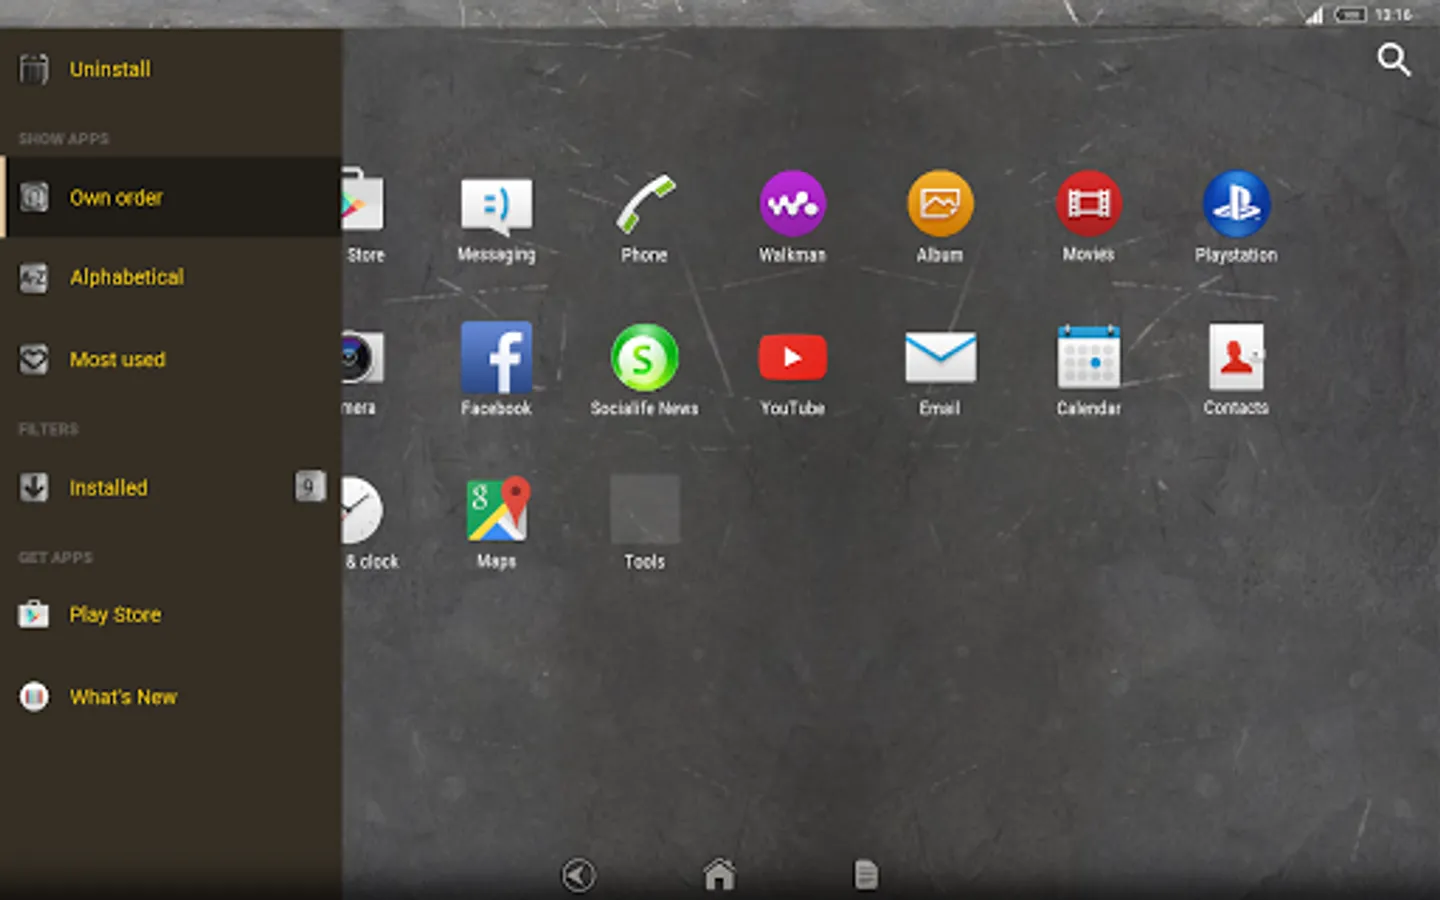
Task: Select Uninstall in the side menu
Action: (x=171, y=69)
